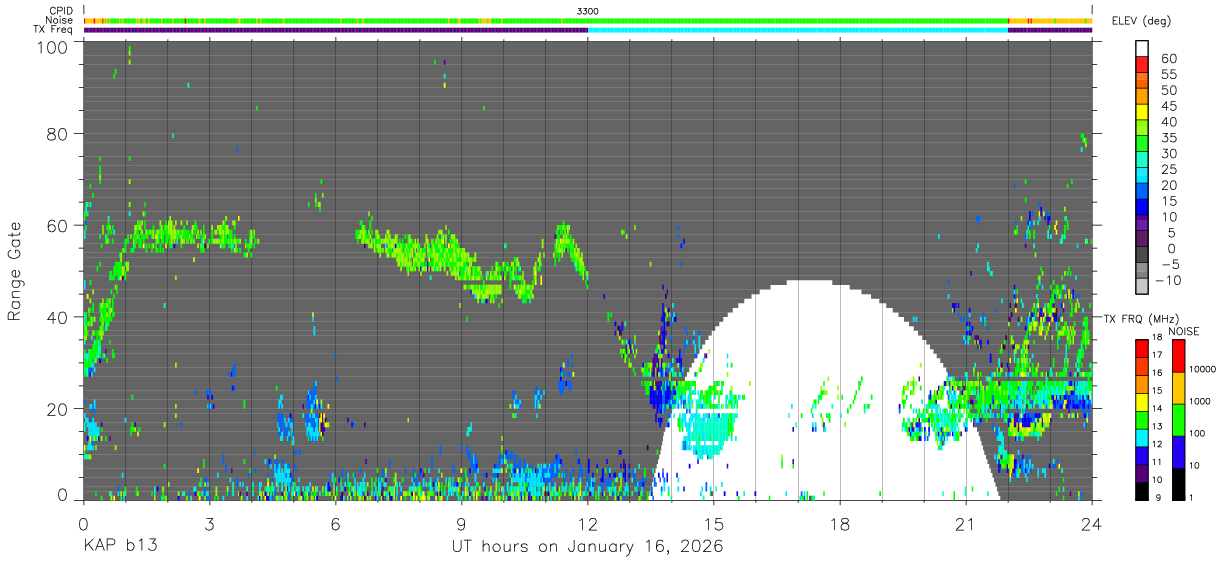Click the TX Freq row label
Image resolution: width=1228 pixels, height=567 pixels.
[x=54, y=29]
